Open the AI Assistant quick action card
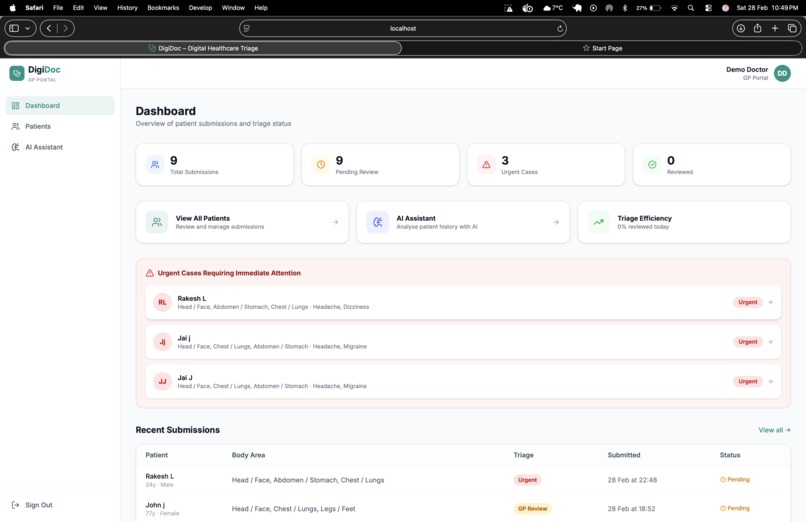806x522 pixels. pyautogui.click(x=463, y=222)
